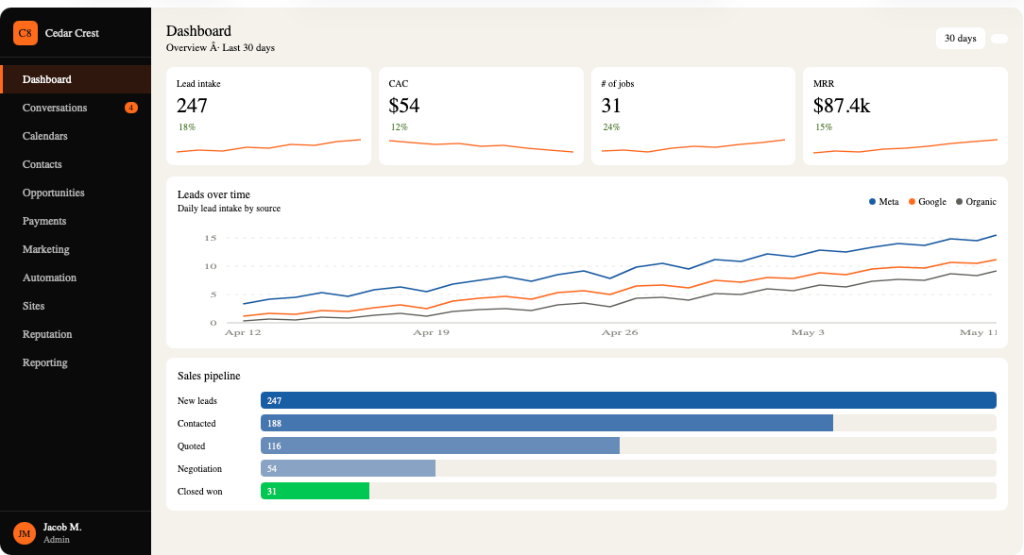Select Contacts in the sidebar

coord(76,165)
